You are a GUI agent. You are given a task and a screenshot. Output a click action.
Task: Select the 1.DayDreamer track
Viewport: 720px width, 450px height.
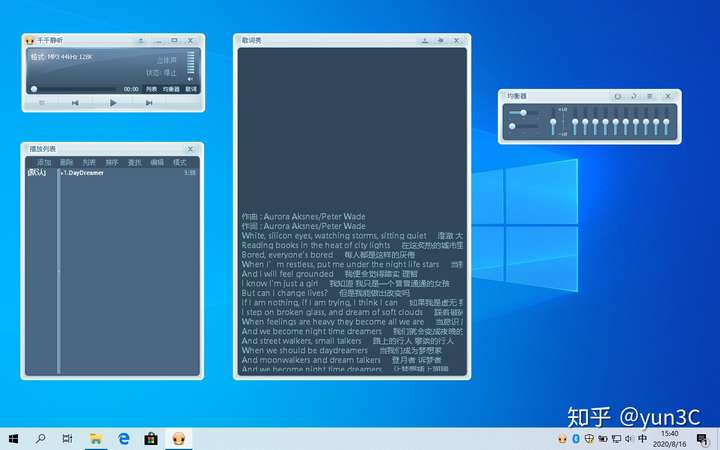pos(83,173)
